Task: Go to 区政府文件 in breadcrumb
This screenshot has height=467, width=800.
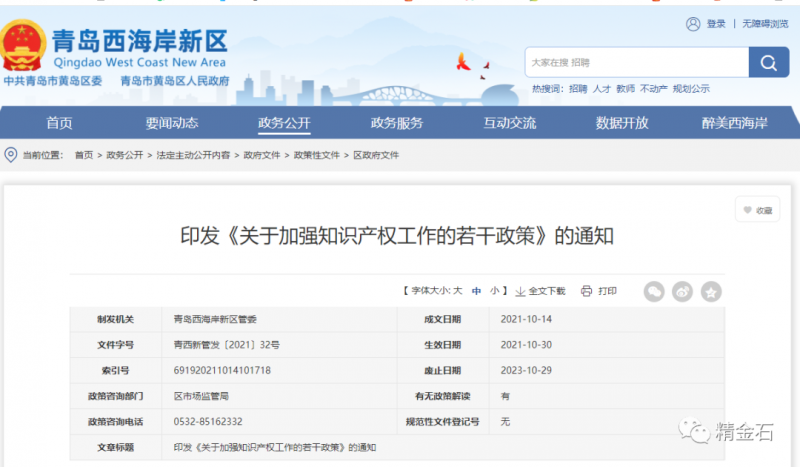Action: click(x=376, y=155)
